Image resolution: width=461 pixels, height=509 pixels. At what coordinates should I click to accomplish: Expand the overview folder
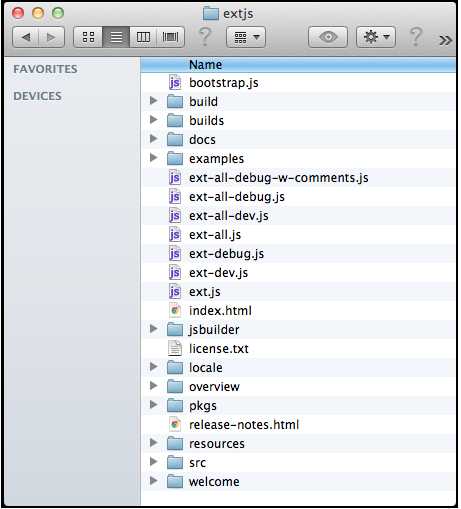click(x=153, y=386)
